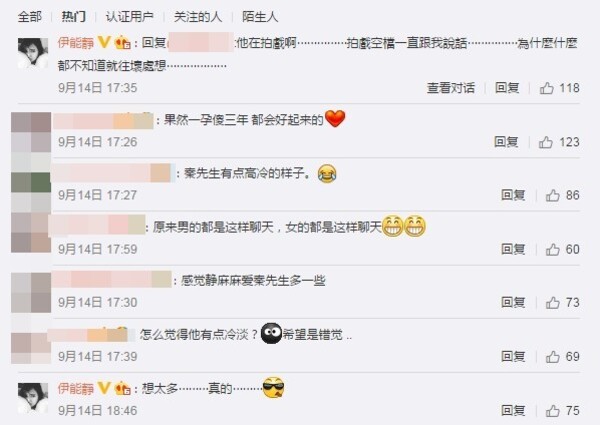Screen dimensions: 600x425
Task: Click thumbs-up on comment with 123 likes
Action: tap(546, 142)
